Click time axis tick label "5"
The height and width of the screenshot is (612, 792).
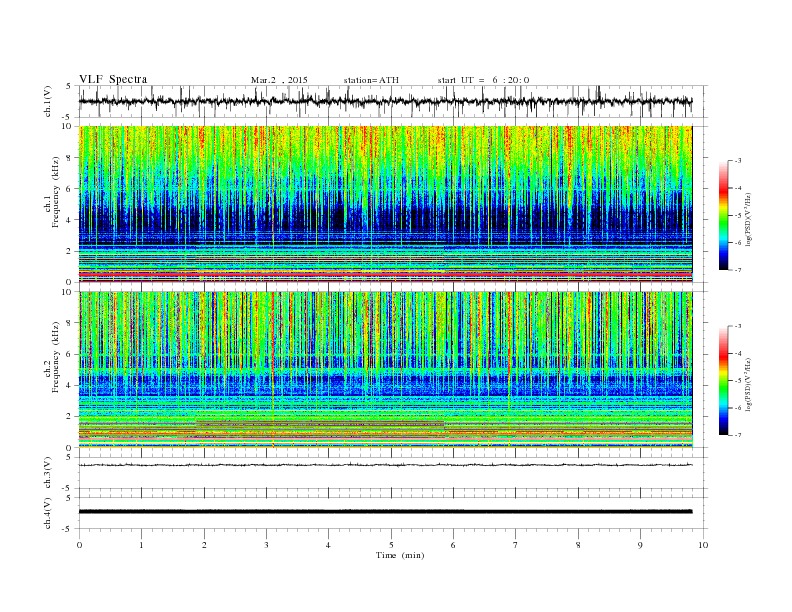pyautogui.click(x=391, y=545)
